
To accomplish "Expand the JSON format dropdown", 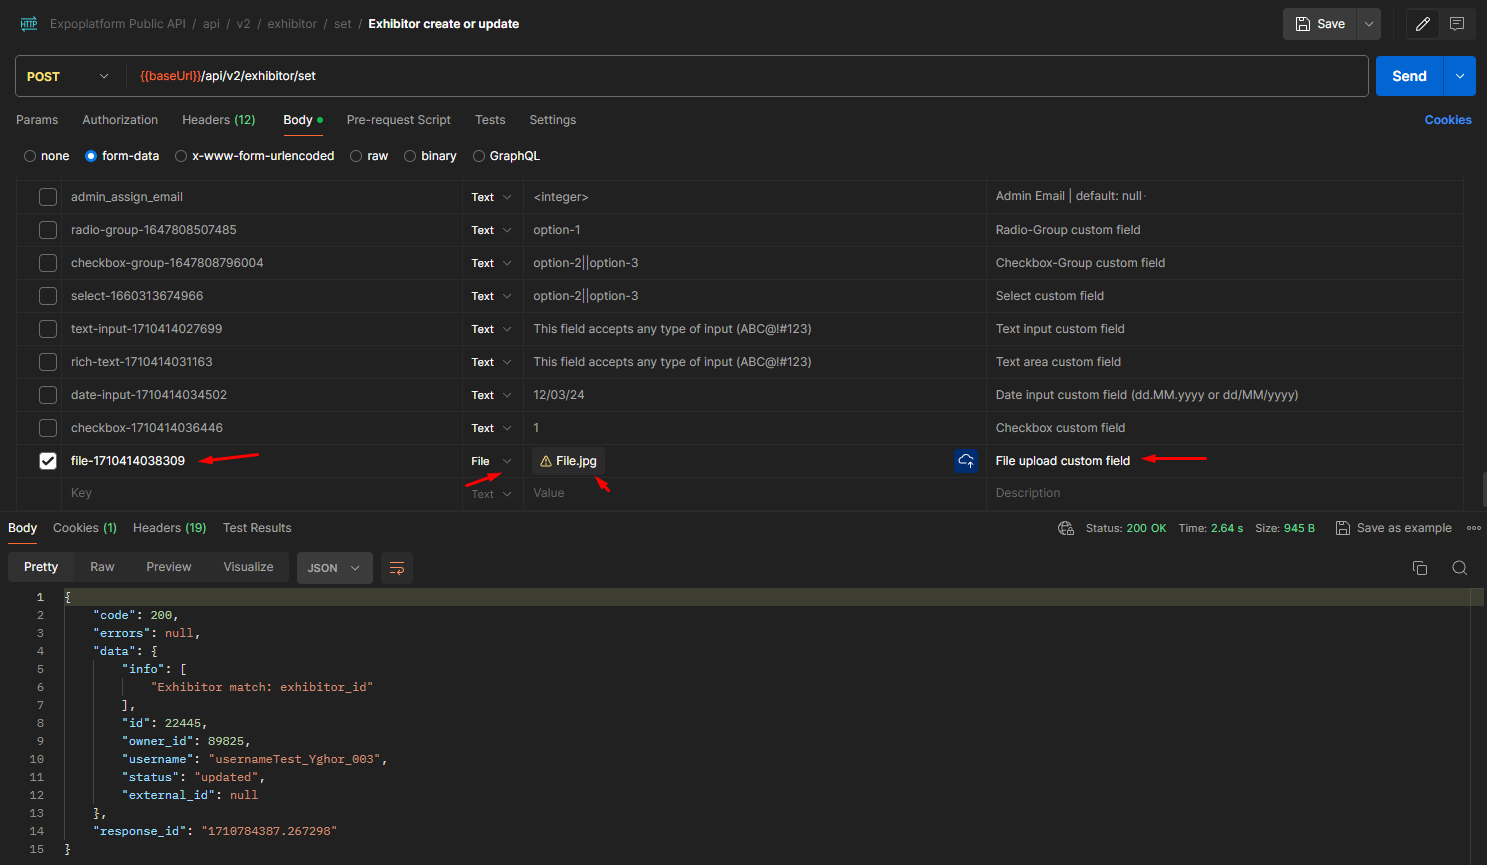I will pos(334,568).
